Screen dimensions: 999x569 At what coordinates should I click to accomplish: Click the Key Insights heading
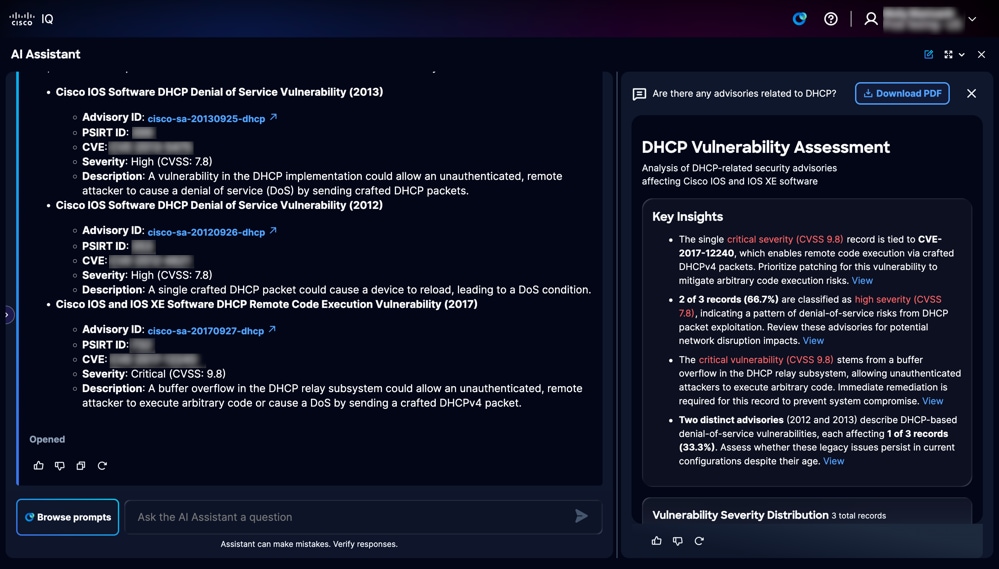[687, 217]
